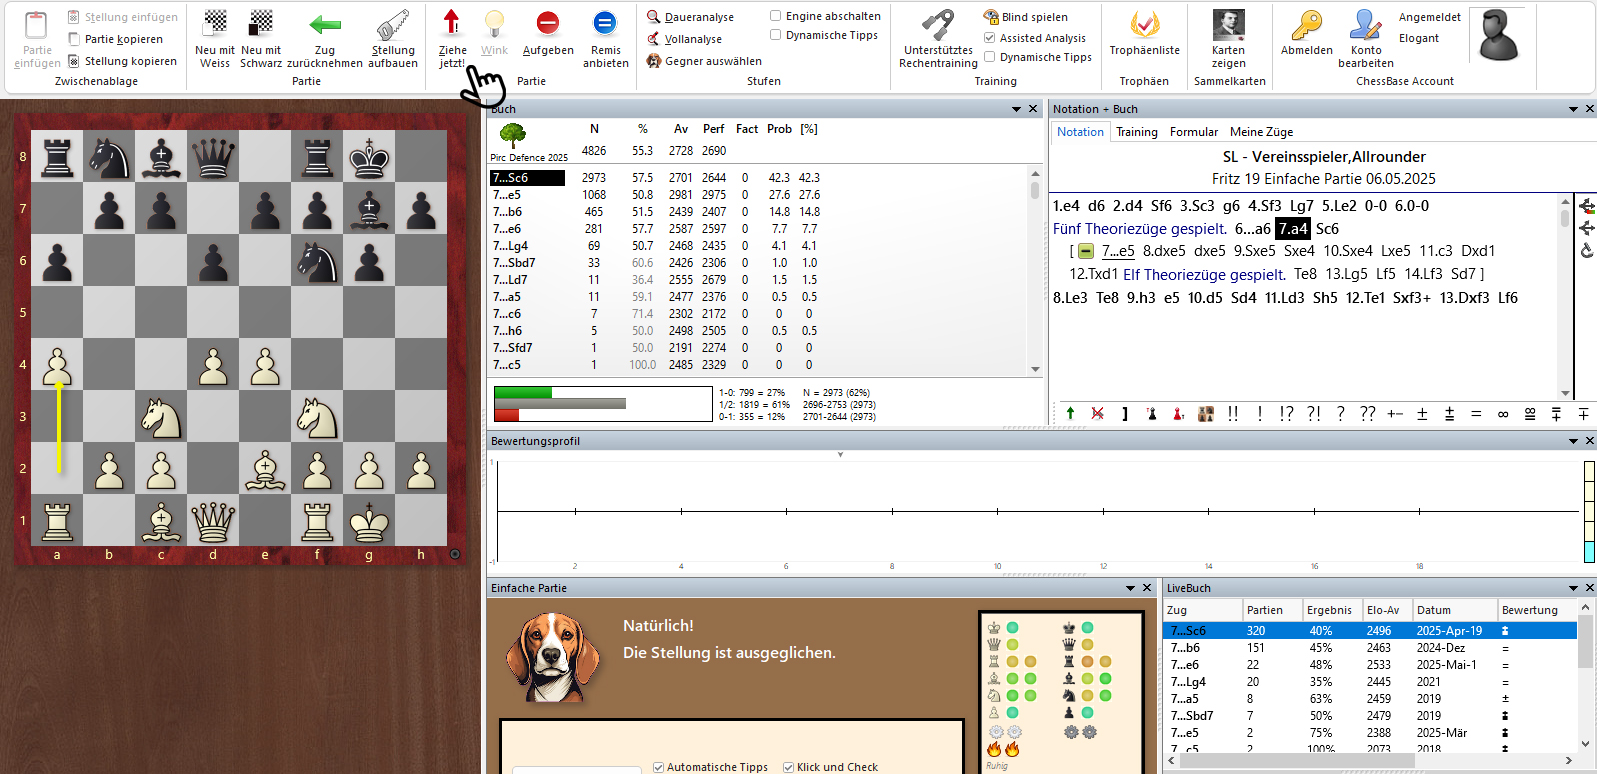Screen dimensions: 1597x774
Task: Open the Bewertungsprofil panel dropdown arrow
Action: (x=1573, y=441)
